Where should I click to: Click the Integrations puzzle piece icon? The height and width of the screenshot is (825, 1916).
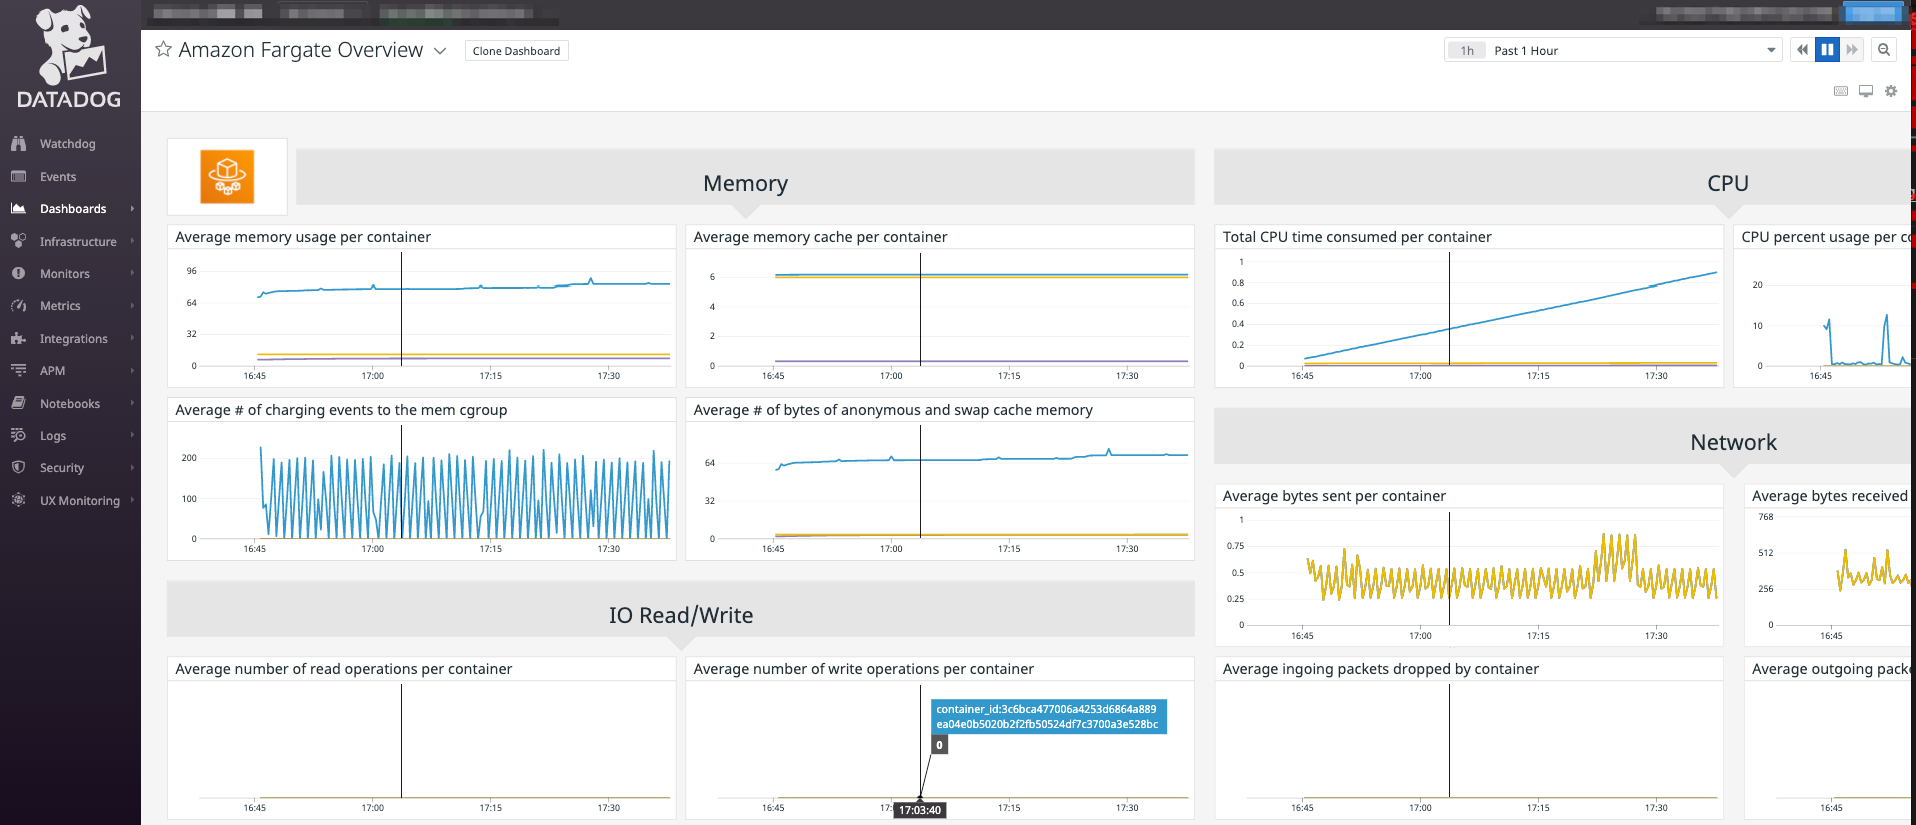pyautogui.click(x=18, y=339)
